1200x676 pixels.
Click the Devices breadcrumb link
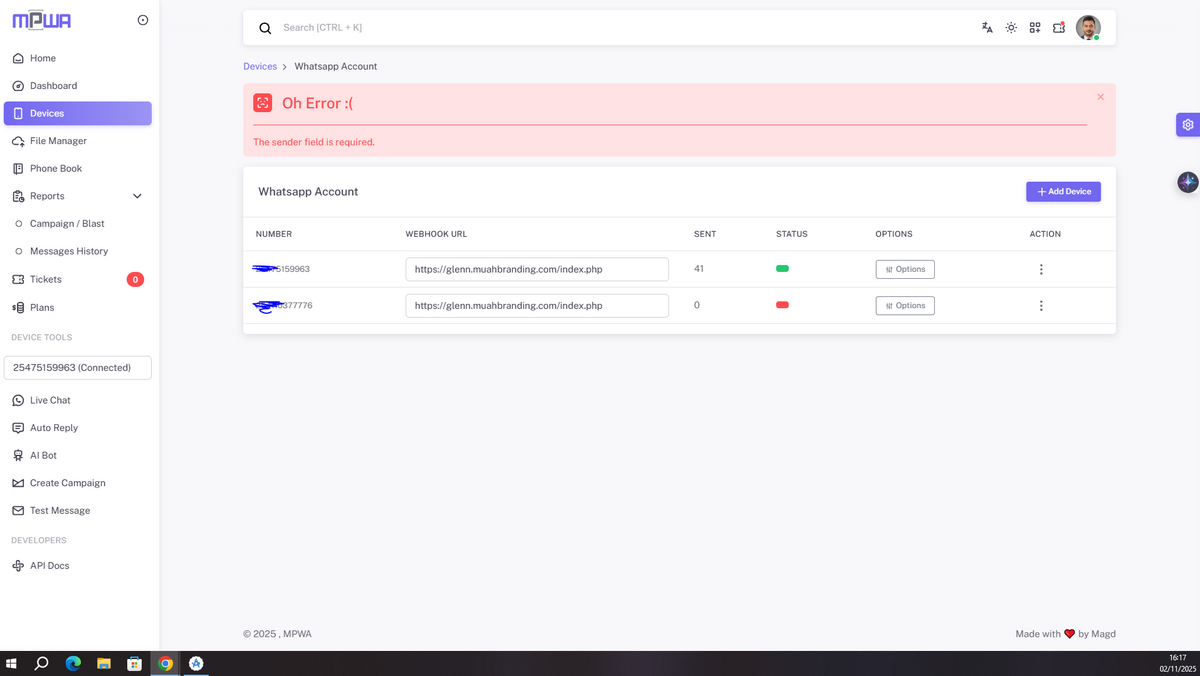260,66
